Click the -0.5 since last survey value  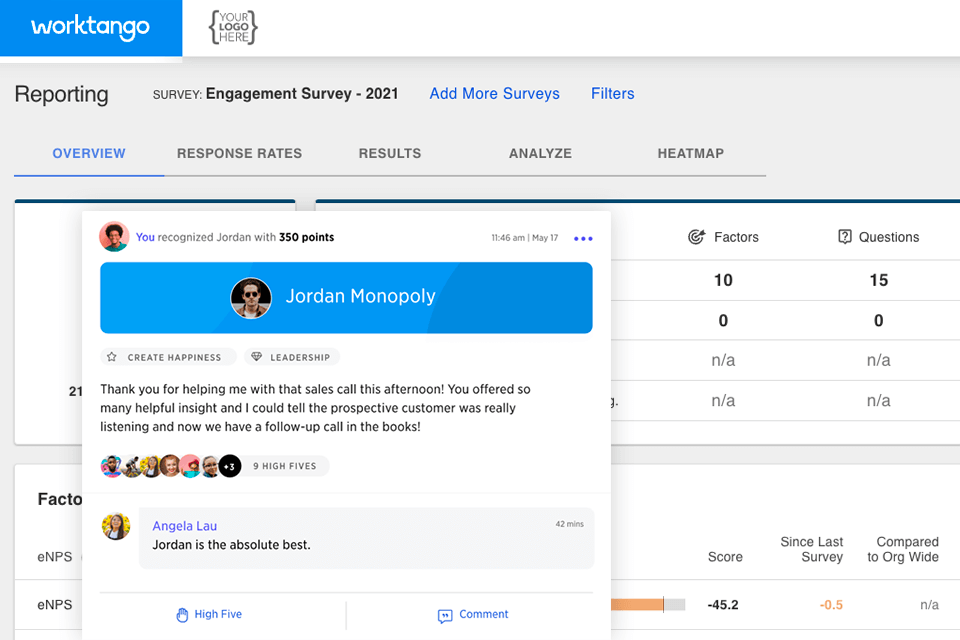831,605
